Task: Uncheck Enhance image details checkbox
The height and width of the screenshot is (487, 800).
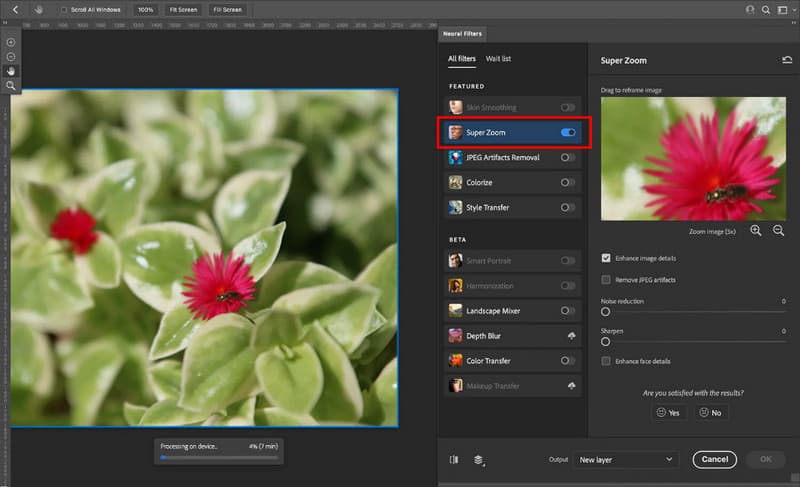Action: pos(606,258)
